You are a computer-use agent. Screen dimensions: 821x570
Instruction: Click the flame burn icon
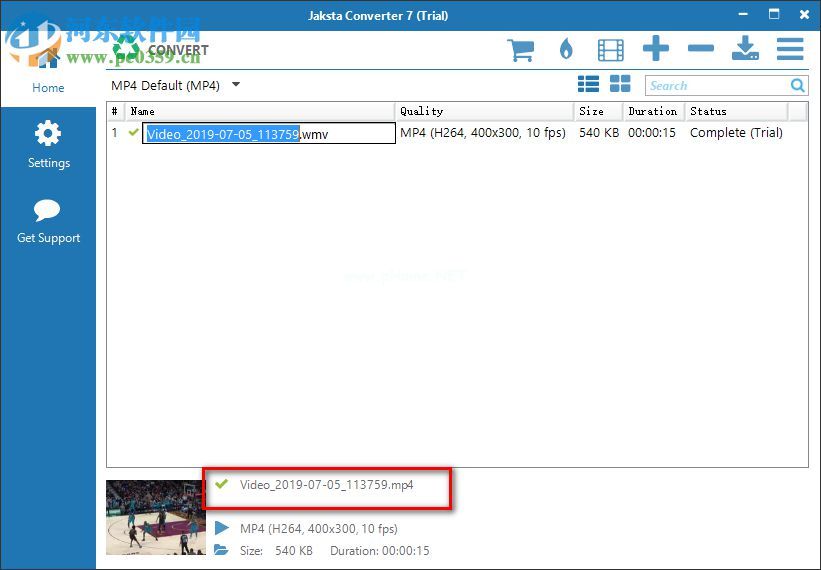[x=566, y=49]
